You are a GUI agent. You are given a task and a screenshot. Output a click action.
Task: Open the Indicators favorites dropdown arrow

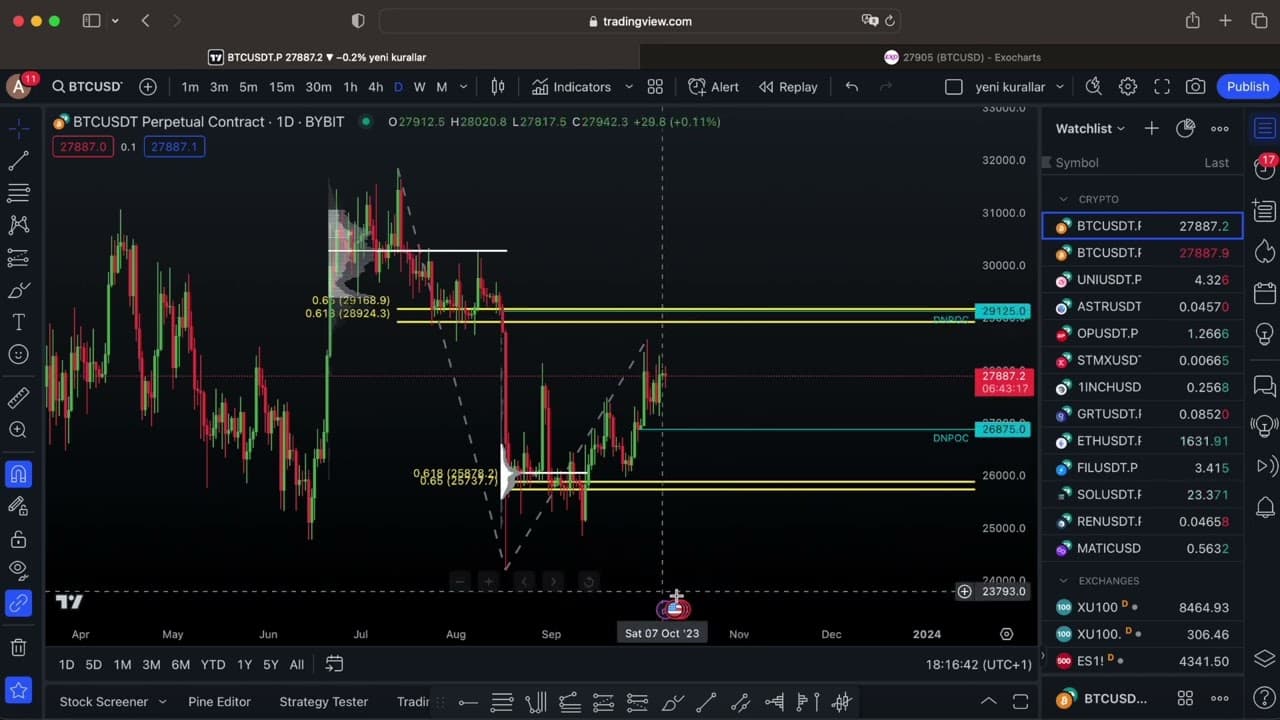(629, 87)
